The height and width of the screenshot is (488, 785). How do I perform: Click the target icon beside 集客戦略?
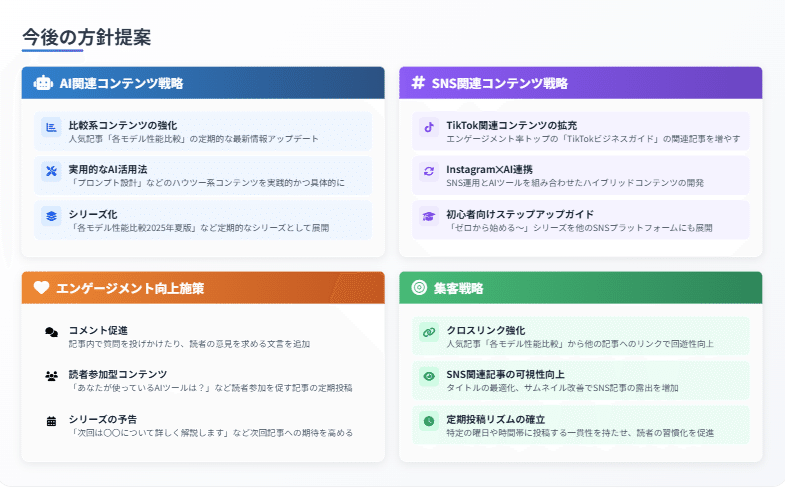click(419, 287)
